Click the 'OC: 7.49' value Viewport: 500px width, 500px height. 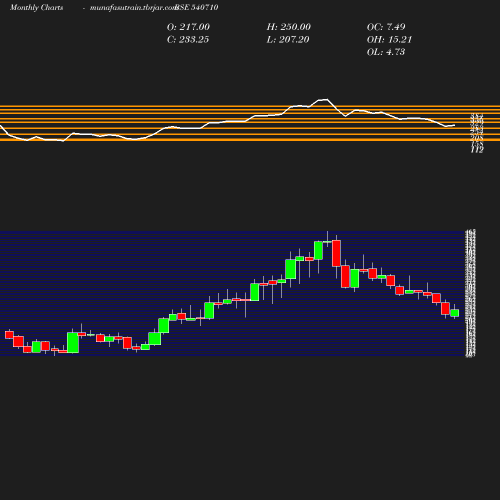pyautogui.click(x=386, y=27)
